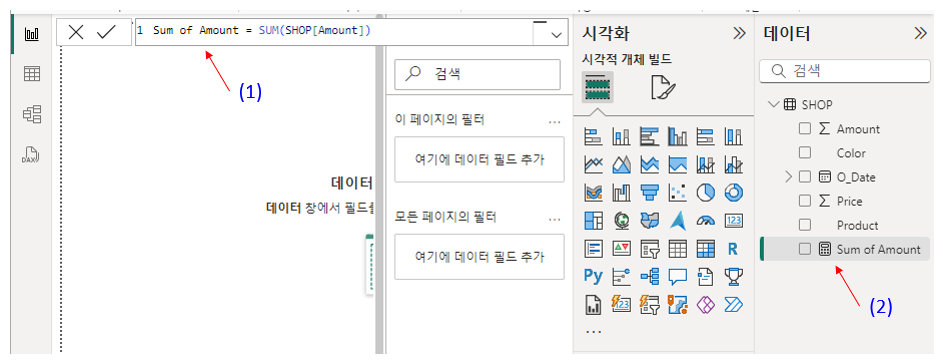Choose the Funnel chart visual

pos(650,193)
